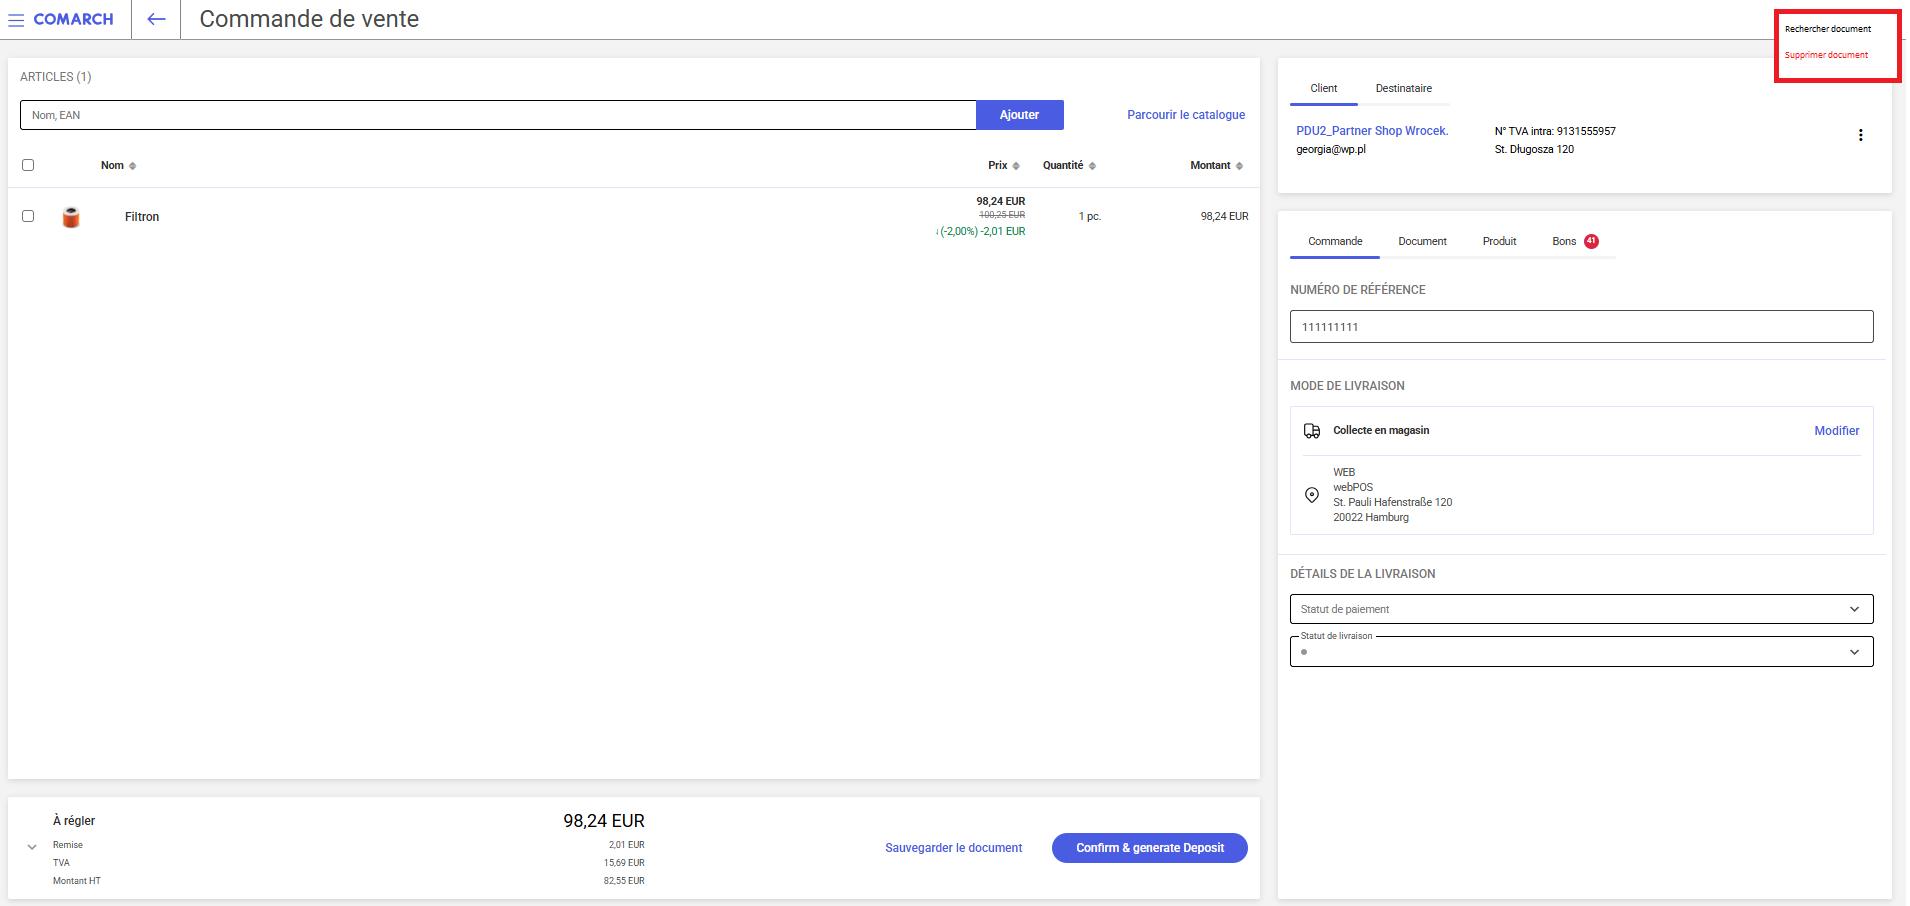Click the Nom, EAN search field
1910x906 pixels.
[x=497, y=115]
